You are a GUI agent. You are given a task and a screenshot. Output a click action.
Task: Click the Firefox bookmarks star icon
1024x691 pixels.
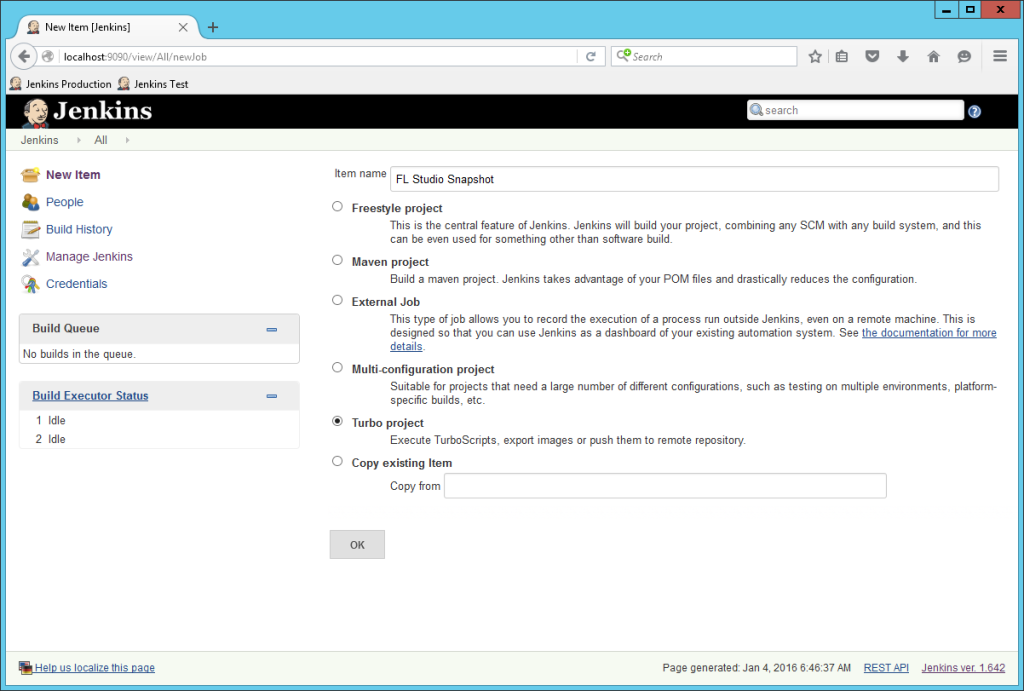815,56
